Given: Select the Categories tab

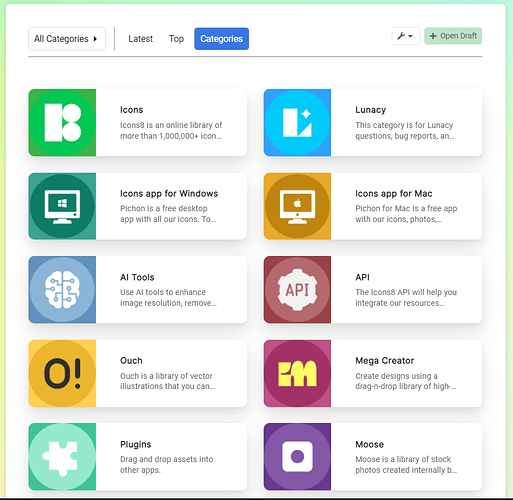Looking at the screenshot, I should (222, 39).
